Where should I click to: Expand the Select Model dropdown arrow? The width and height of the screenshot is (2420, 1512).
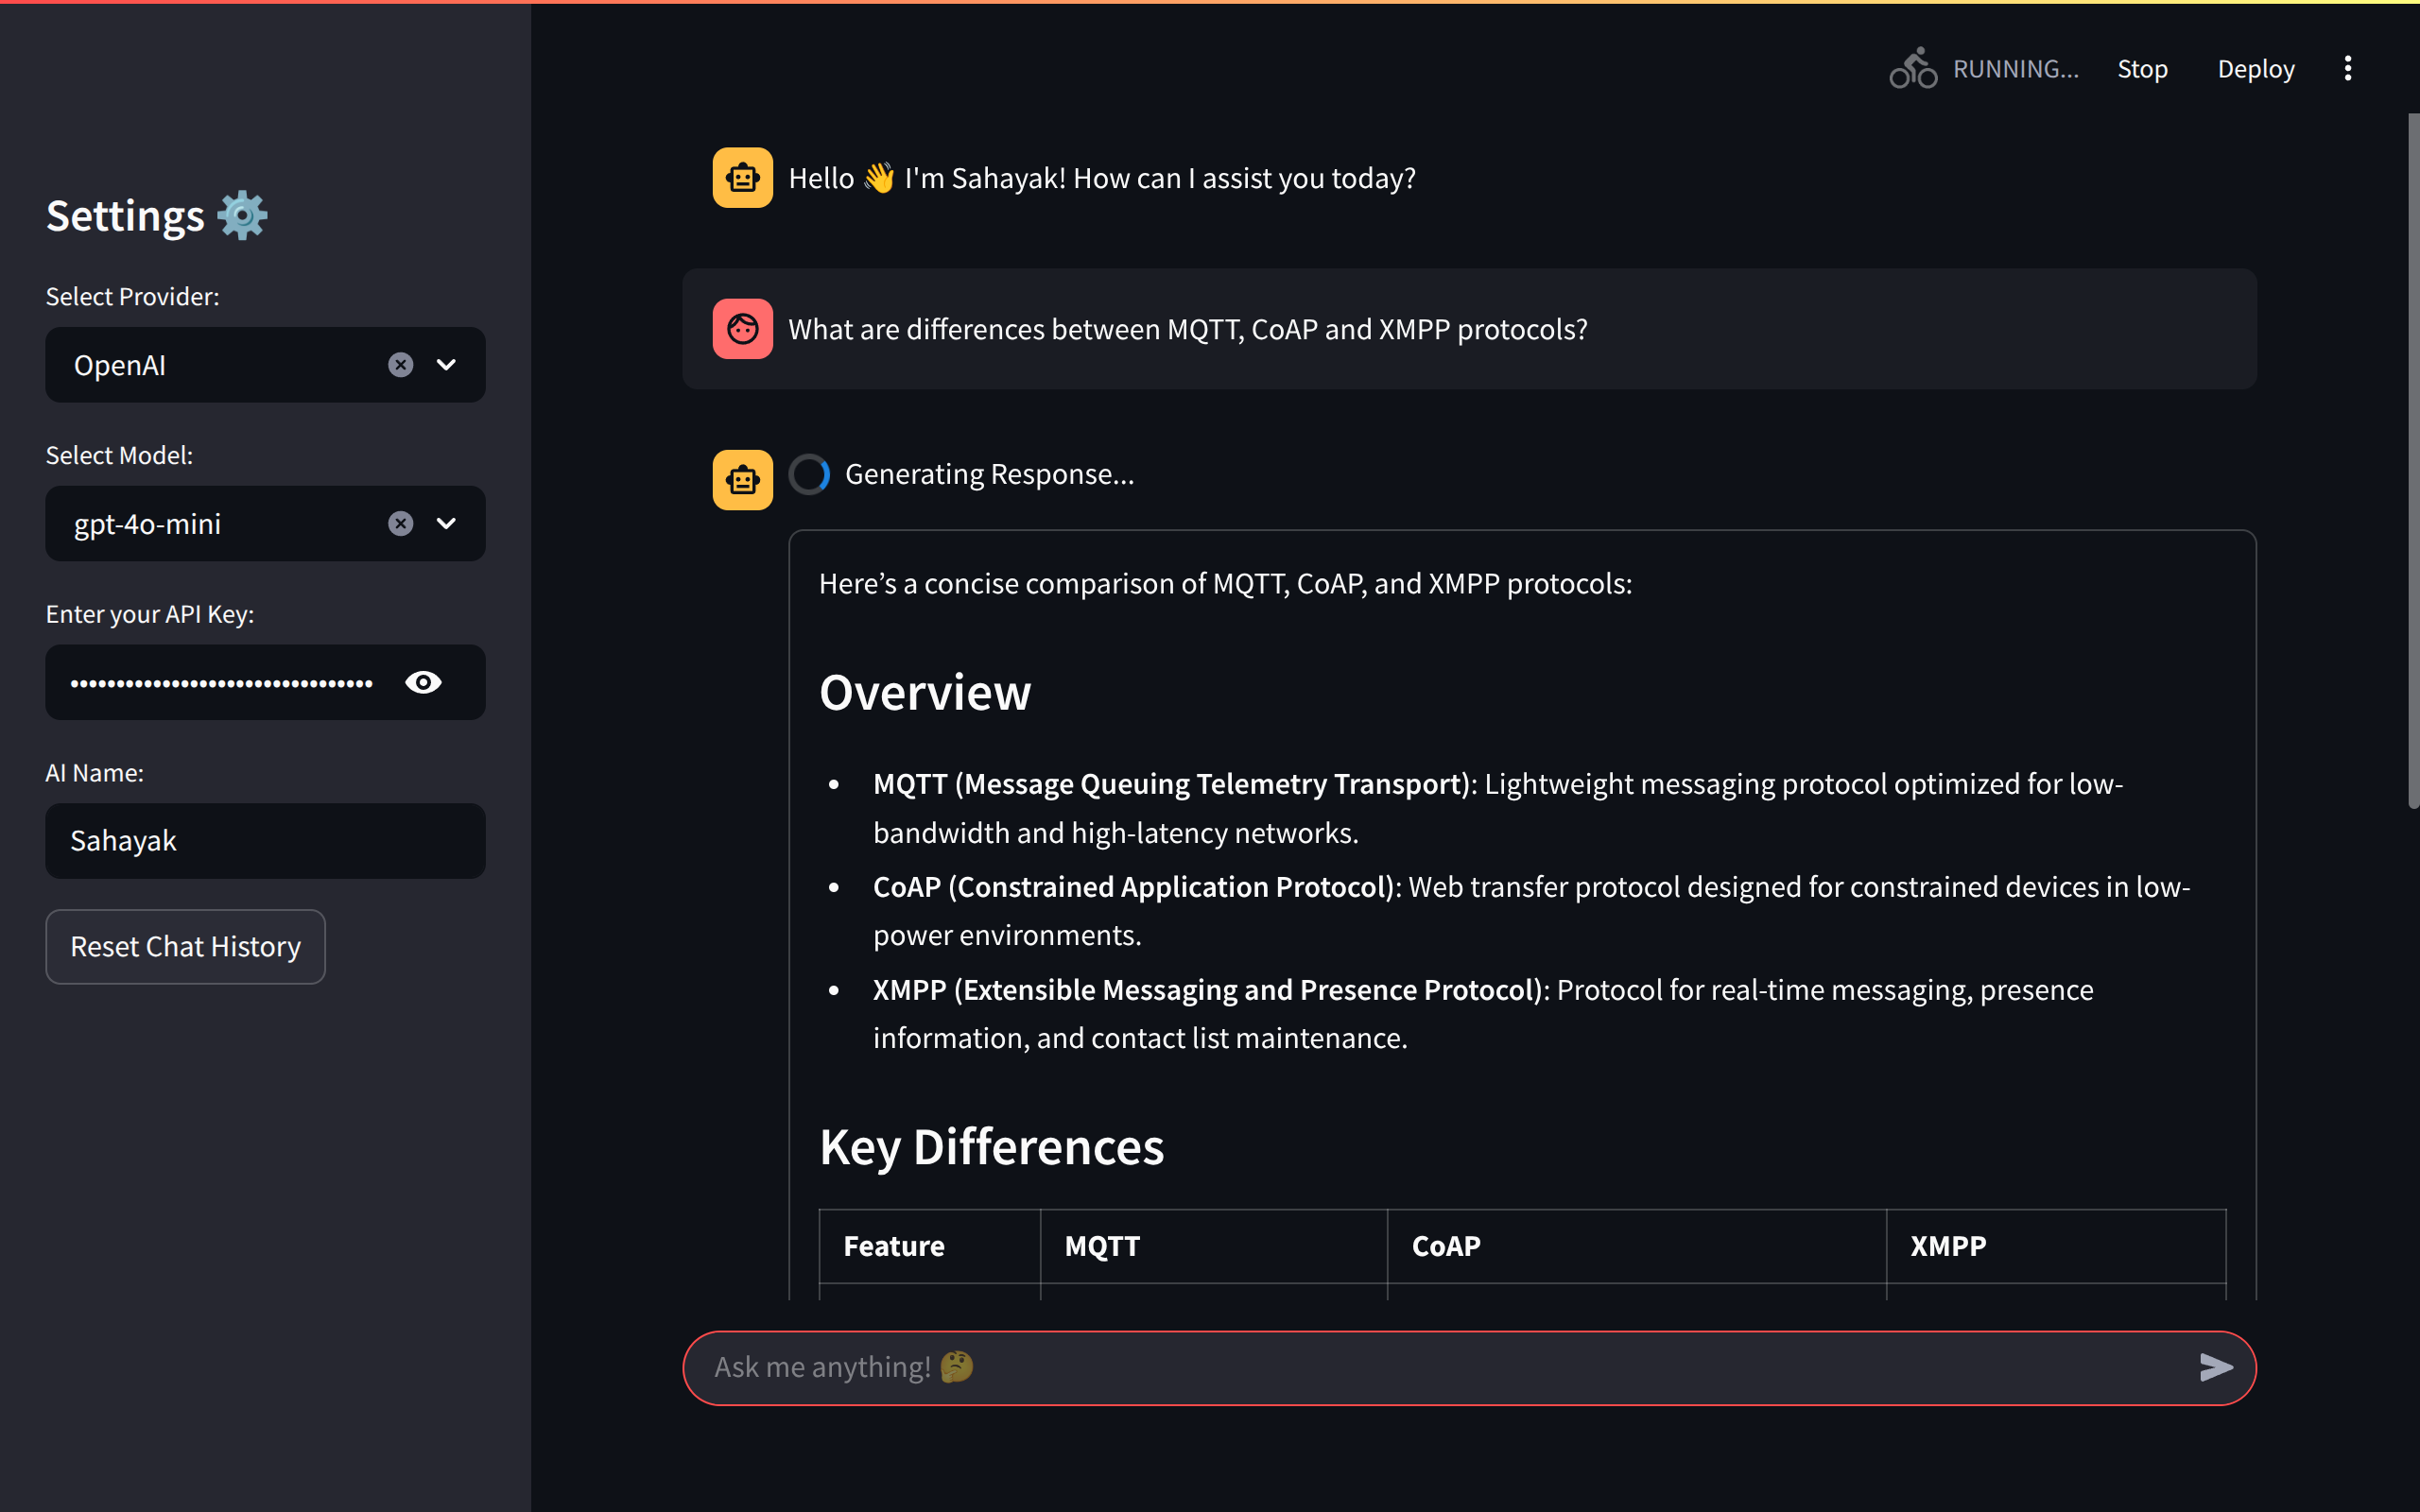pyautogui.click(x=446, y=524)
